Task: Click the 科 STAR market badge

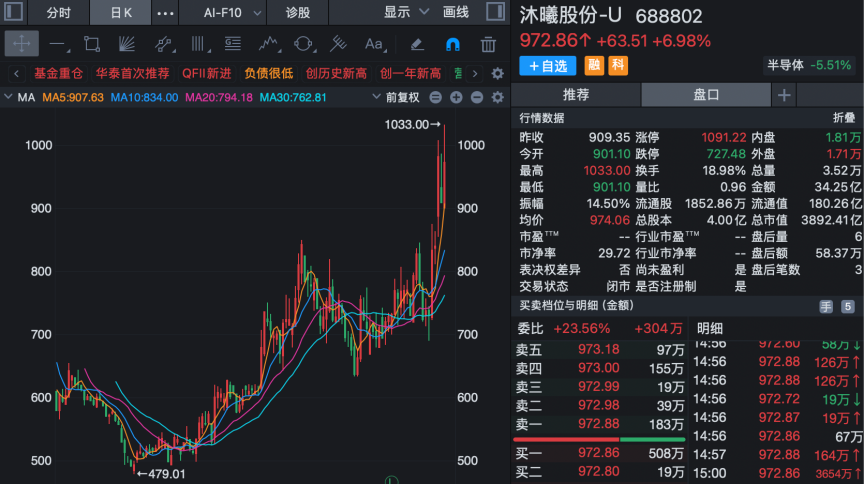Action: pos(618,66)
